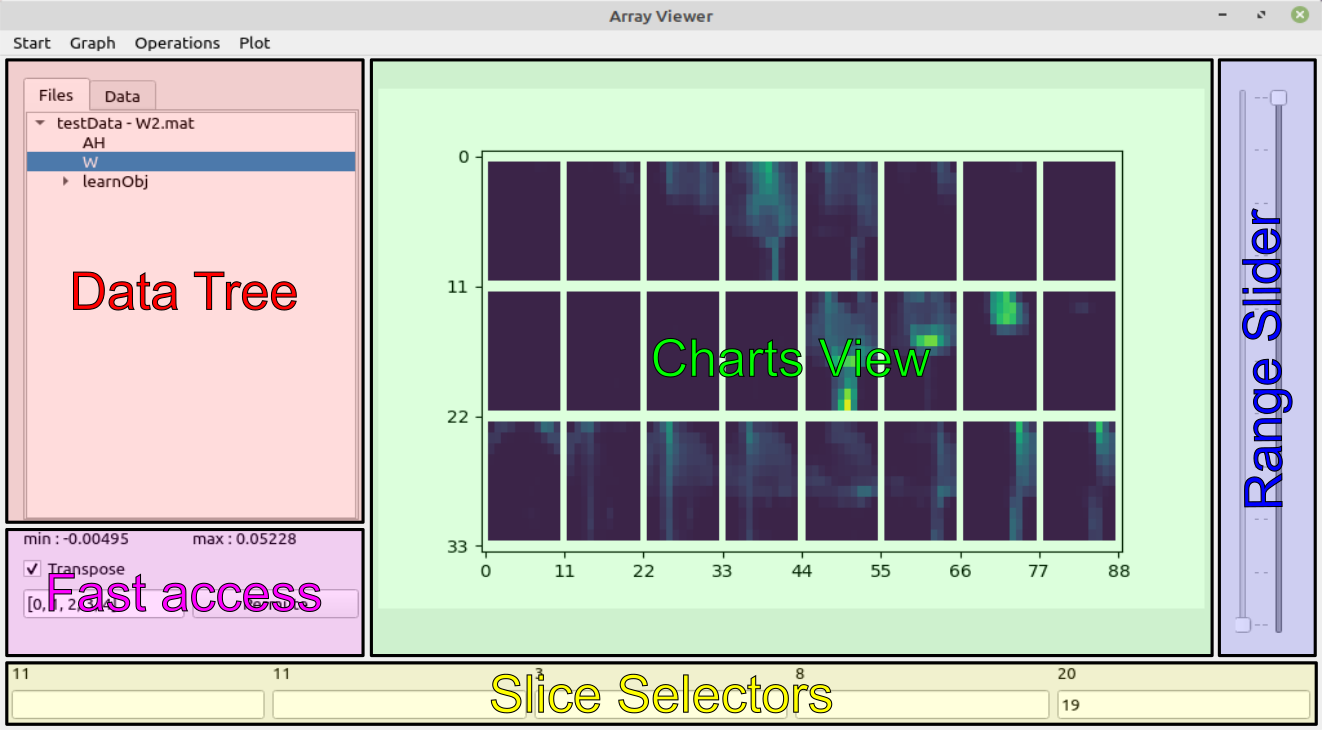Click the slice selector field containing 19
The height and width of the screenshot is (730, 1322).
(x=1184, y=705)
